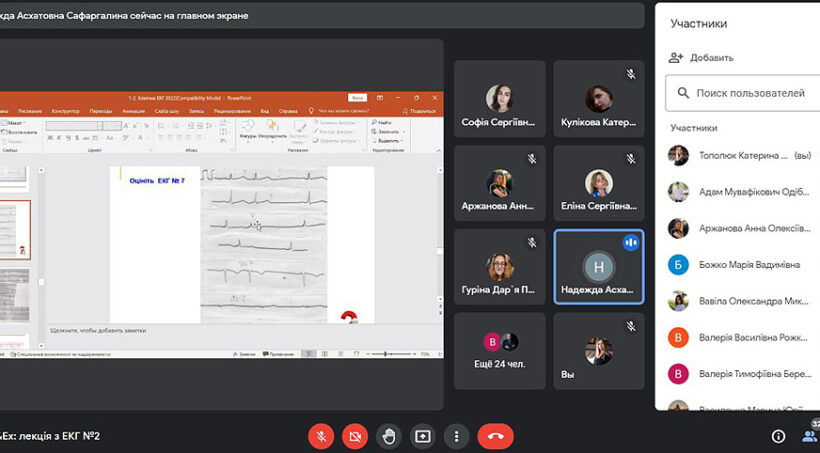Leave the call with red hang-up button
The width and height of the screenshot is (820, 453).
click(x=495, y=436)
